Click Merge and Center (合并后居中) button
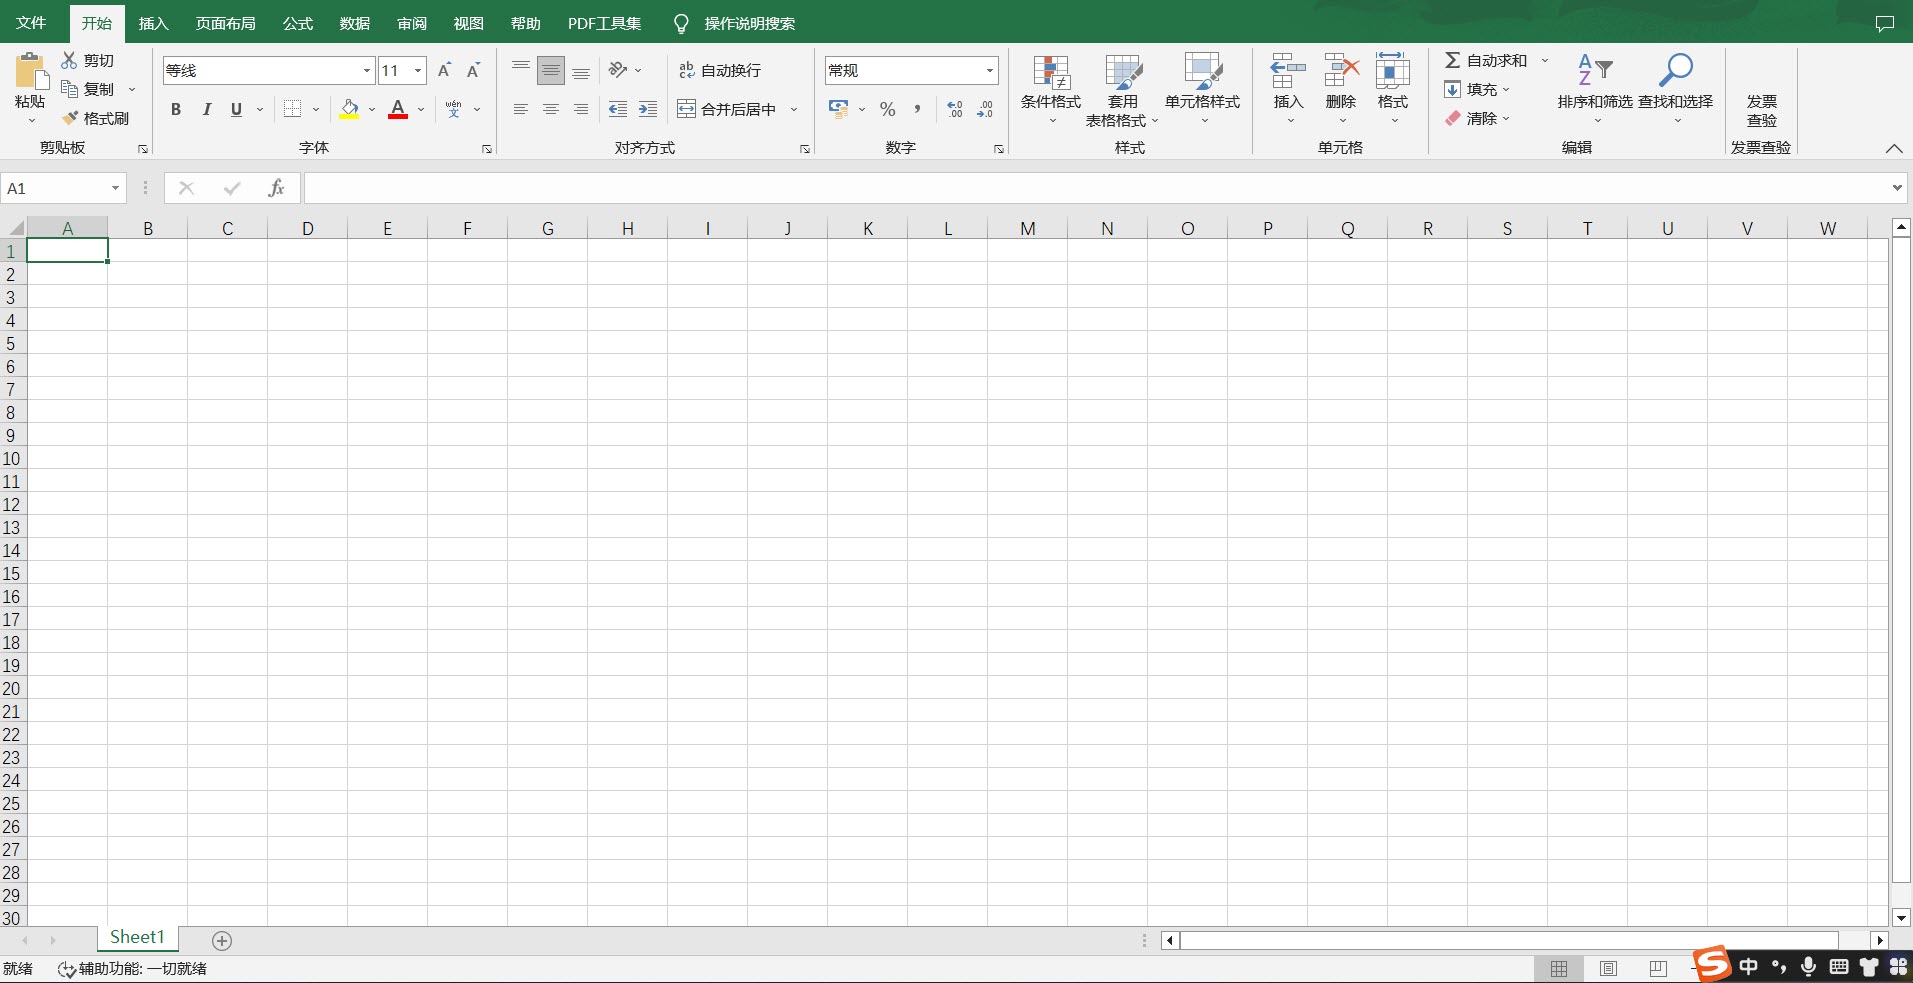 [727, 109]
